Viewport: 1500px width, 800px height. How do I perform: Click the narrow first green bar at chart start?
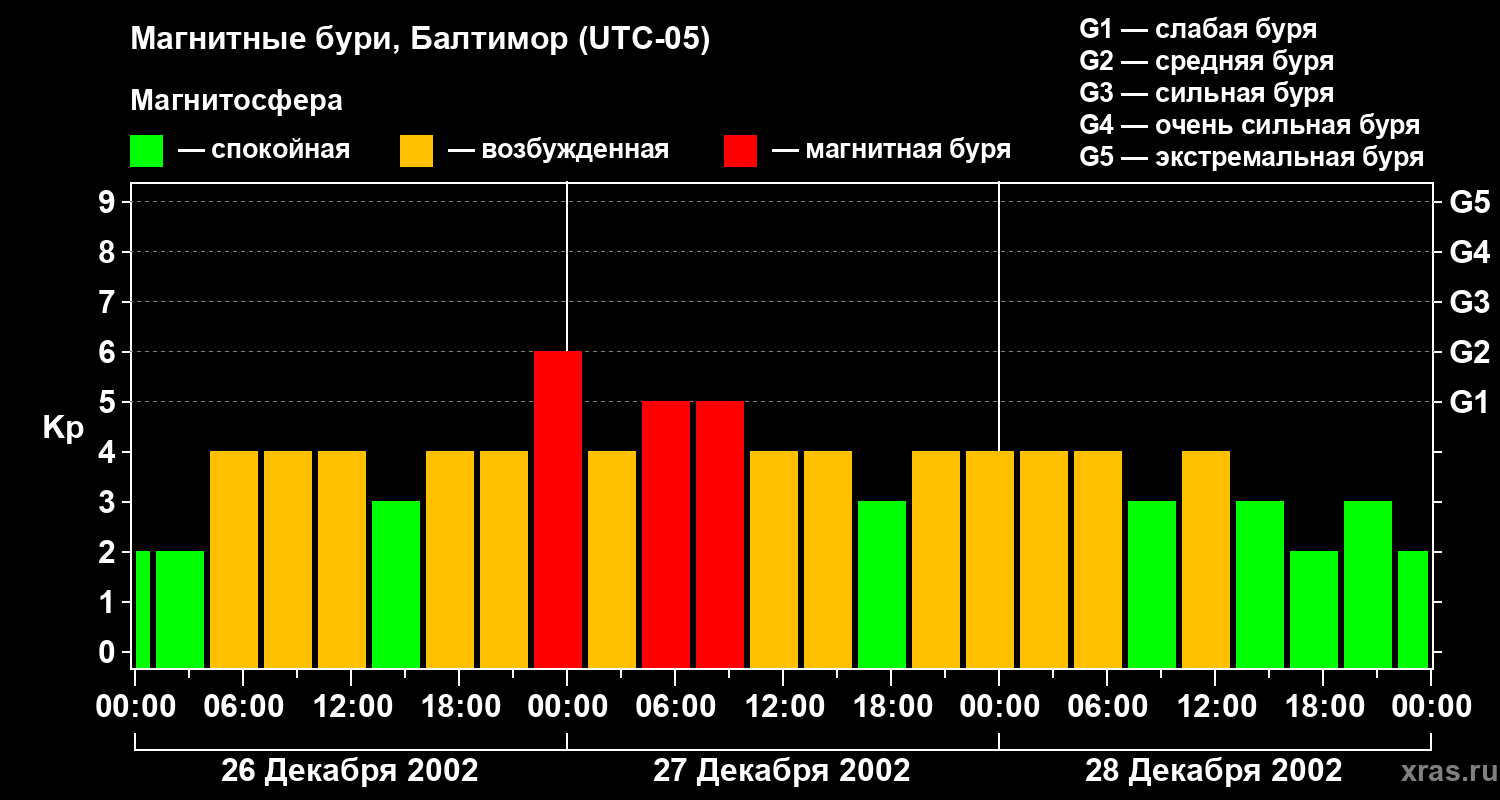[142, 609]
